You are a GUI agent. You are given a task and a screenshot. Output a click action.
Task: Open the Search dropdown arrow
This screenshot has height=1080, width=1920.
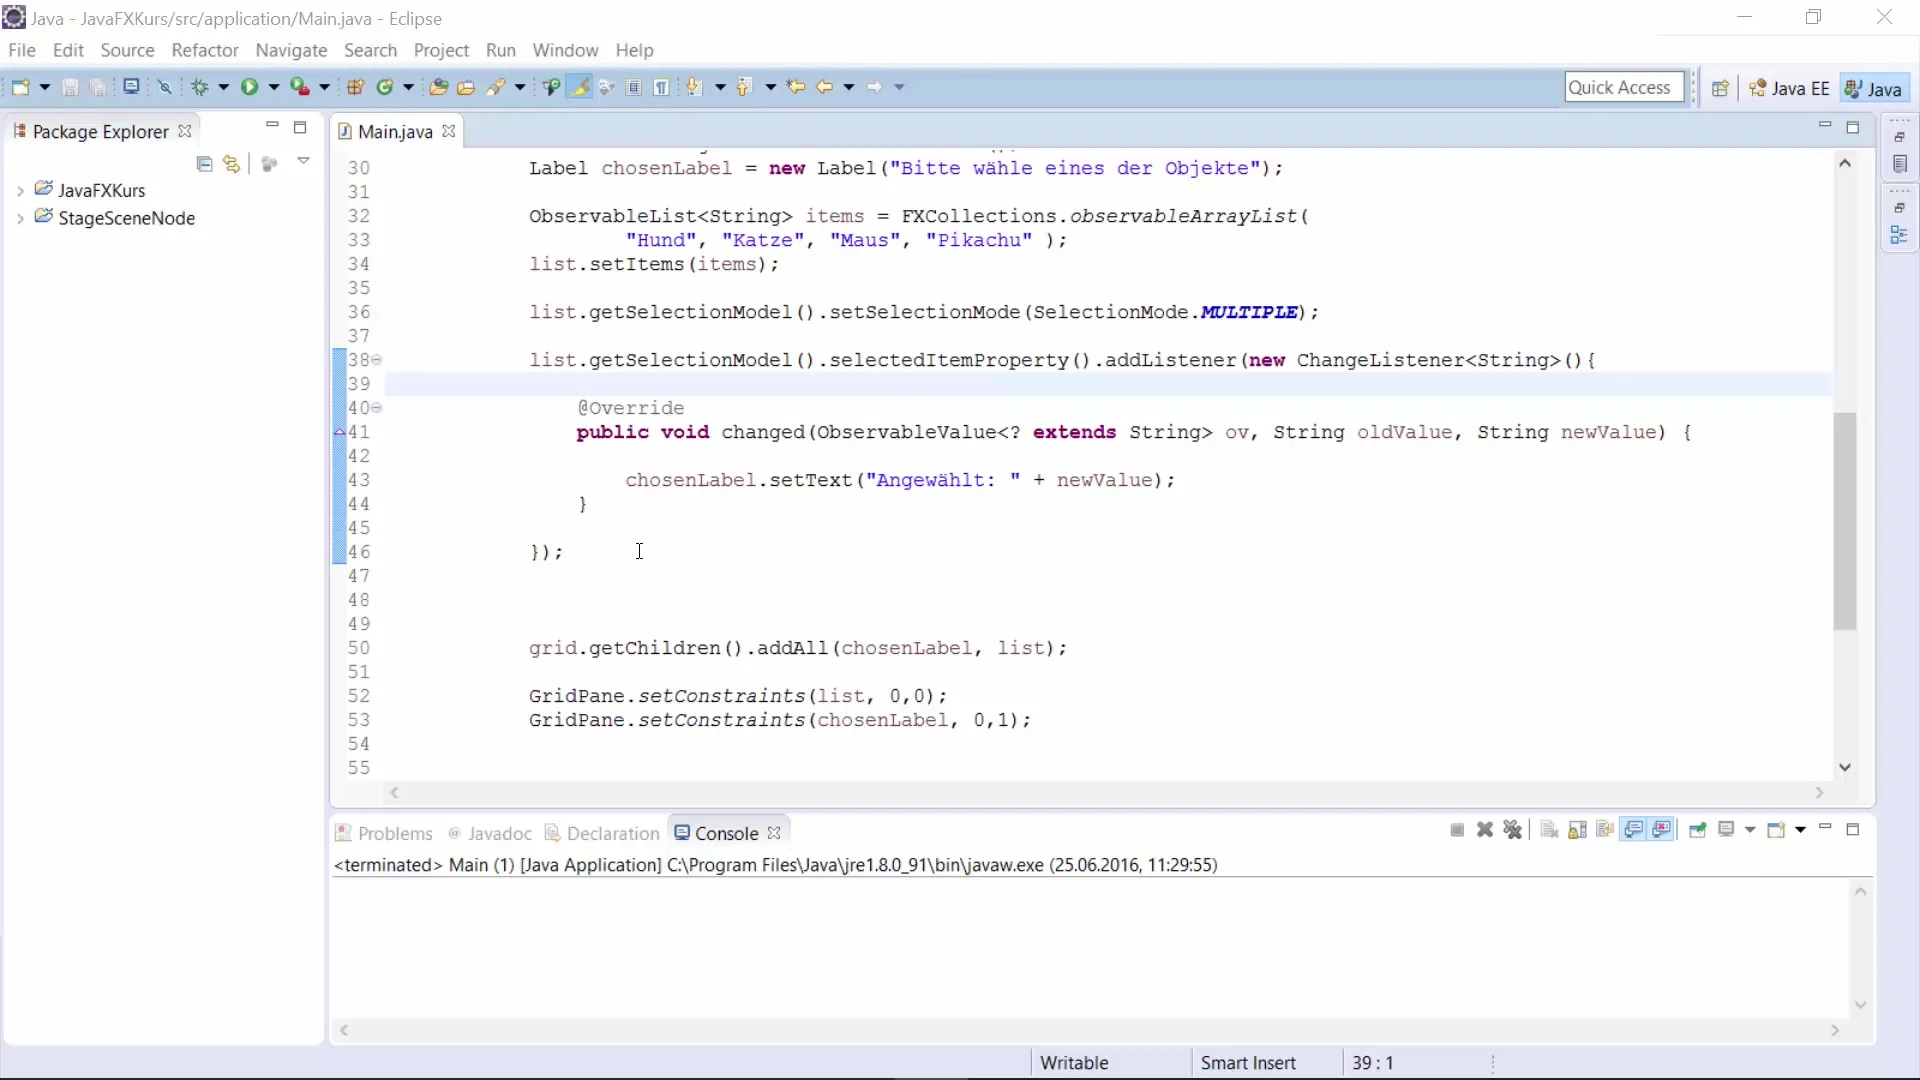pyautogui.click(x=520, y=87)
